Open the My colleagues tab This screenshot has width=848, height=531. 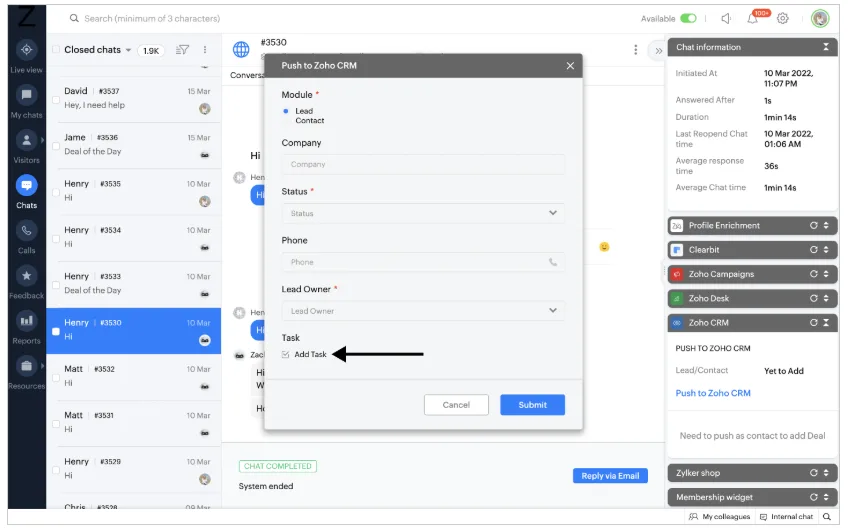(720, 517)
